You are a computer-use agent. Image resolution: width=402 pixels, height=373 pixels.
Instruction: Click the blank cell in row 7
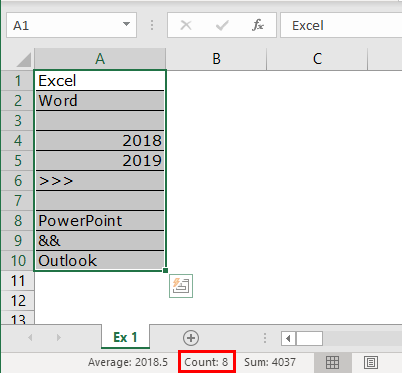100,201
